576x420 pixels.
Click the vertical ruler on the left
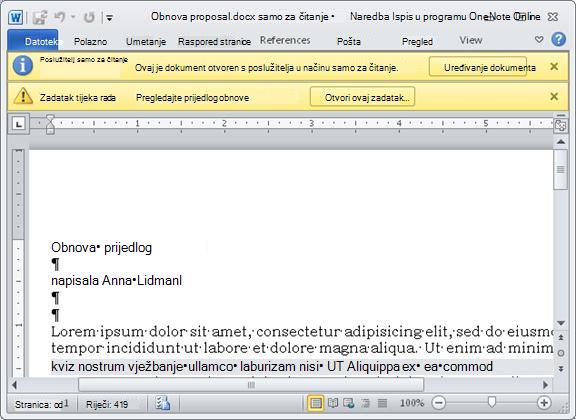pyautogui.click(x=18, y=263)
